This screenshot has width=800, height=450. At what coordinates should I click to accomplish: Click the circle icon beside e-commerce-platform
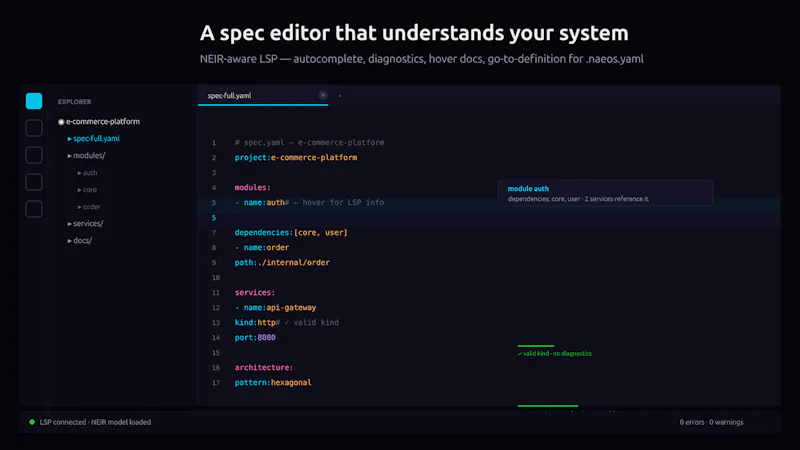coord(61,122)
